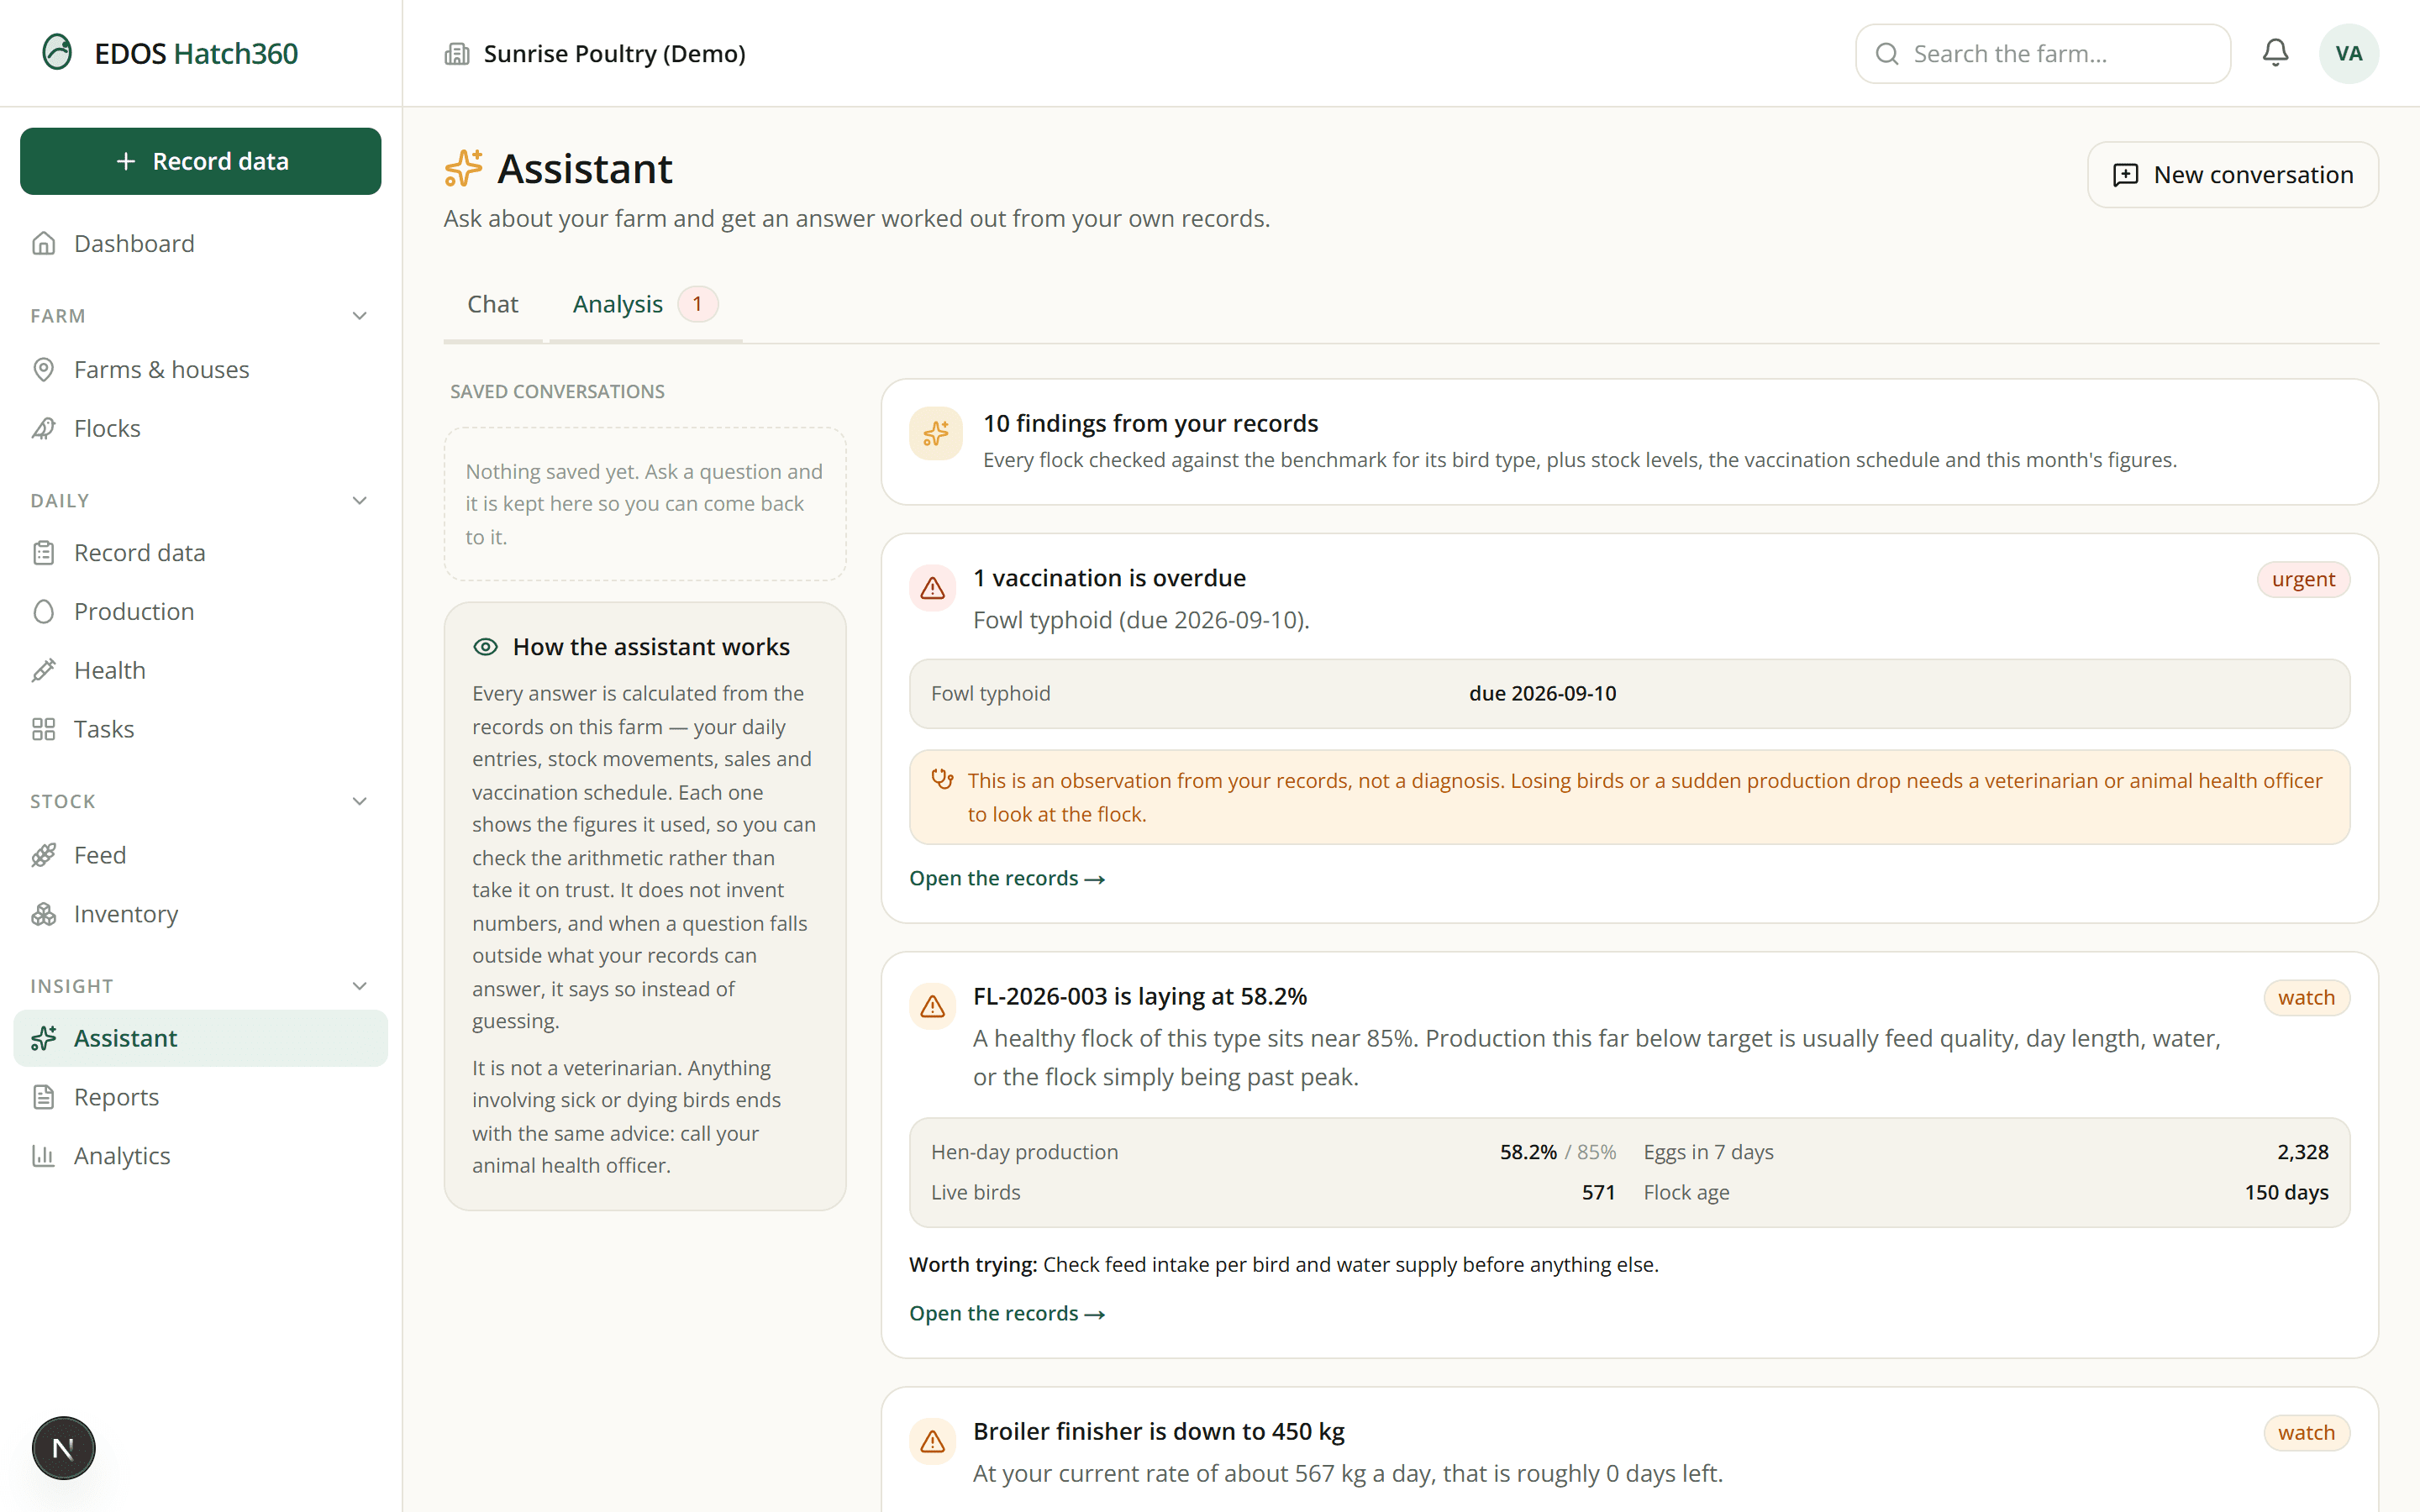2420x1512 pixels.
Task: Open Analytics in the sidebar
Action: [200, 1157]
